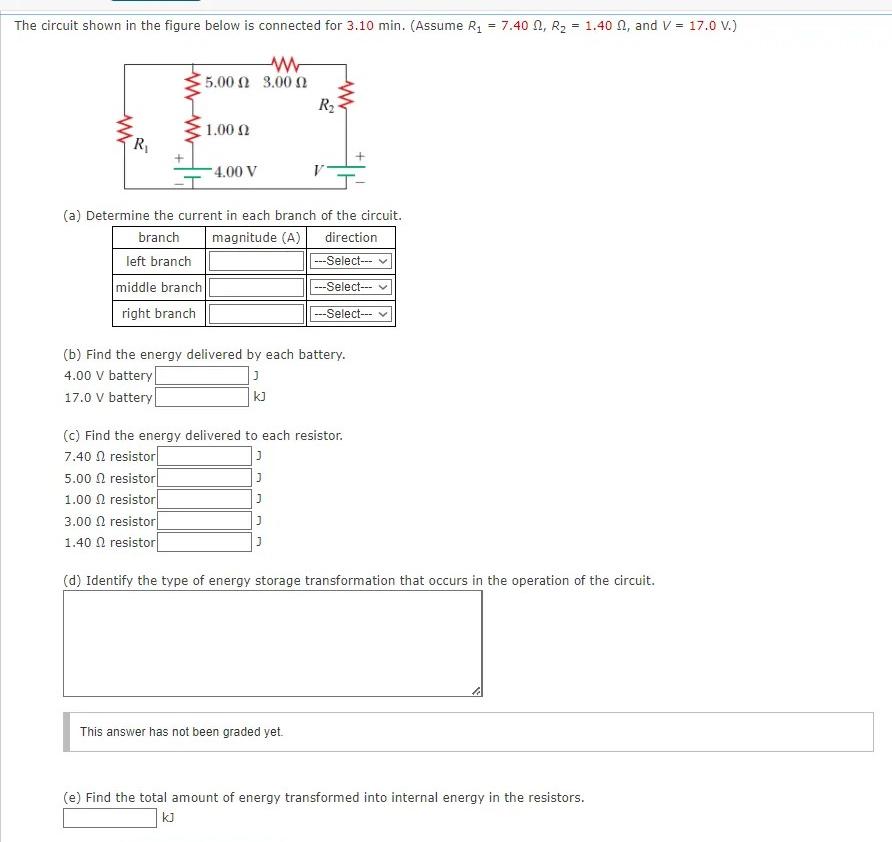Click the 'right branch' row label
Viewport: 892px width, 842px height.
(159, 313)
